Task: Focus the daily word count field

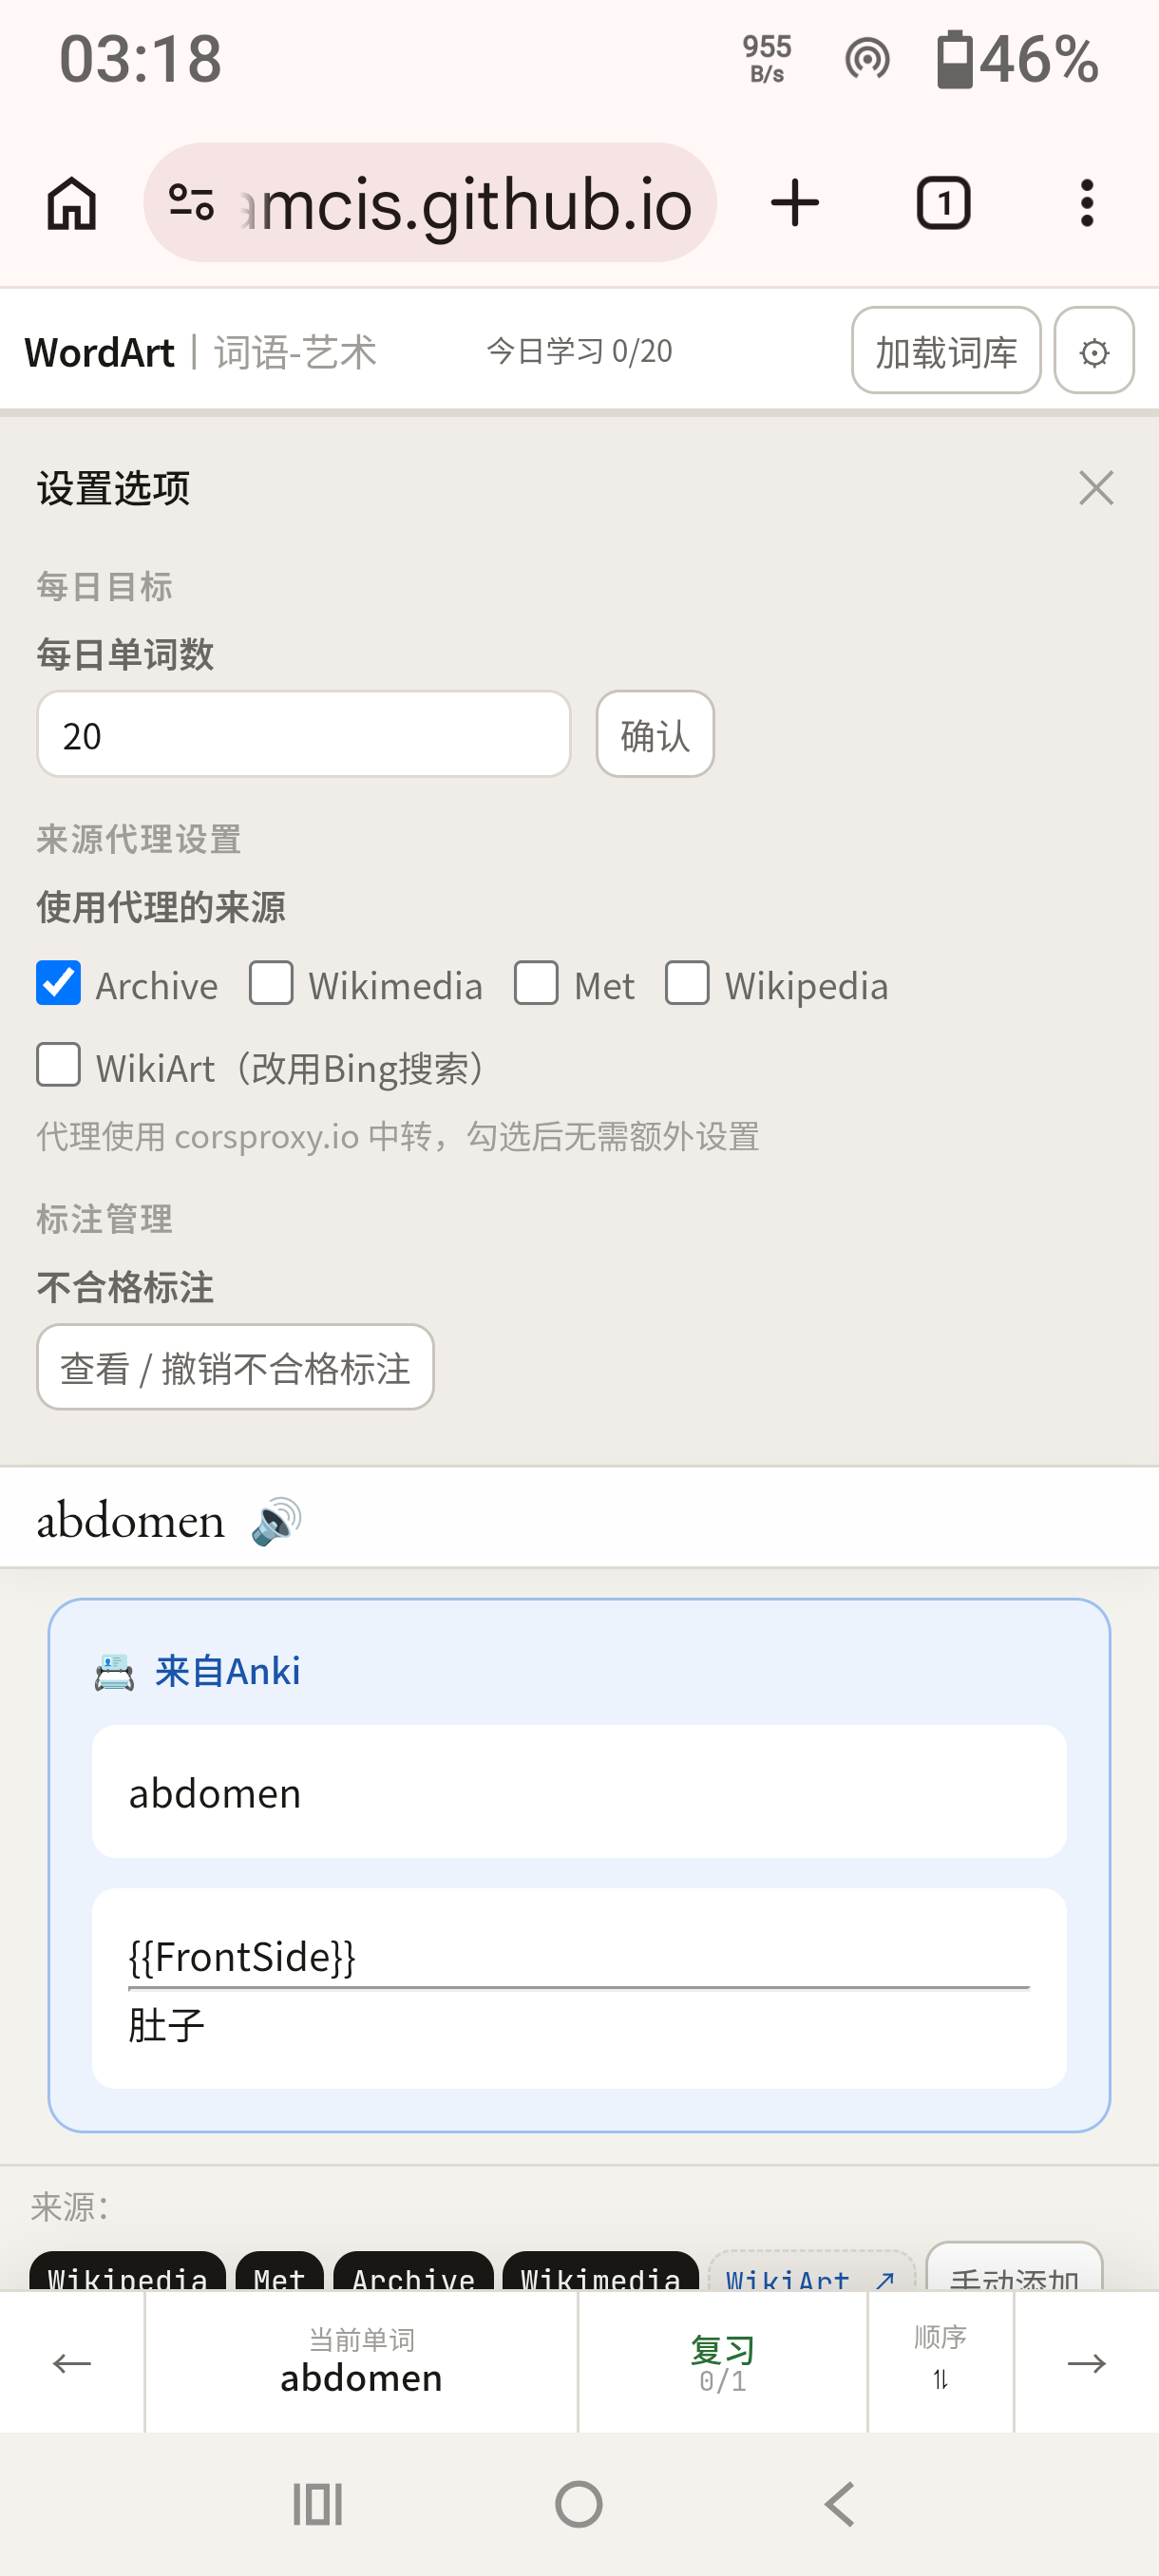Action: (x=304, y=735)
